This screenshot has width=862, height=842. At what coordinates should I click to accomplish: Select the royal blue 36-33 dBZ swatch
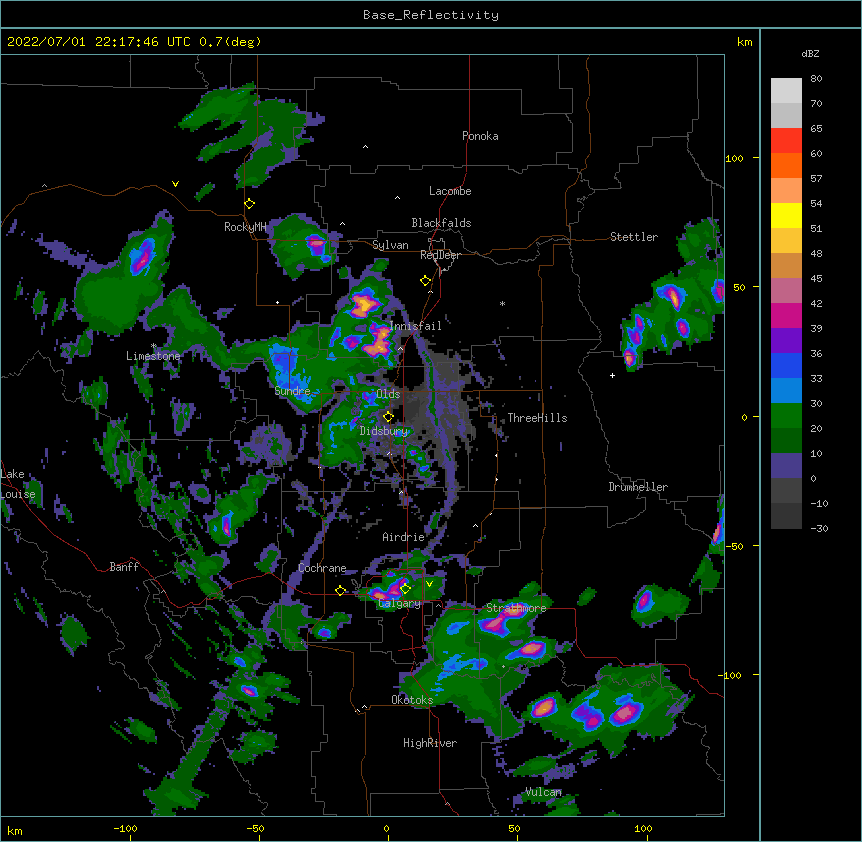coord(786,366)
